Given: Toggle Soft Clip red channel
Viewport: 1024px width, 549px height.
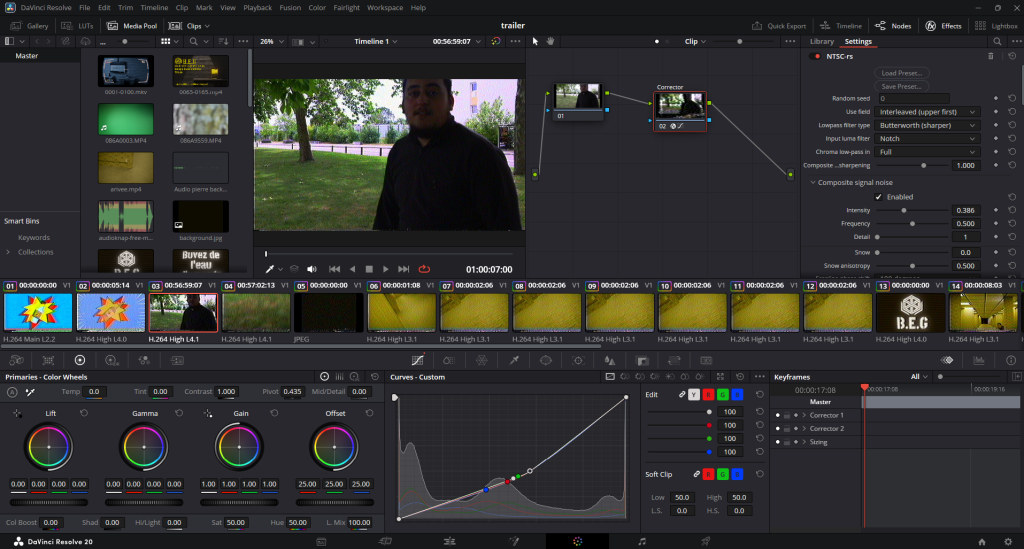Looking at the screenshot, I should point(708,474).
